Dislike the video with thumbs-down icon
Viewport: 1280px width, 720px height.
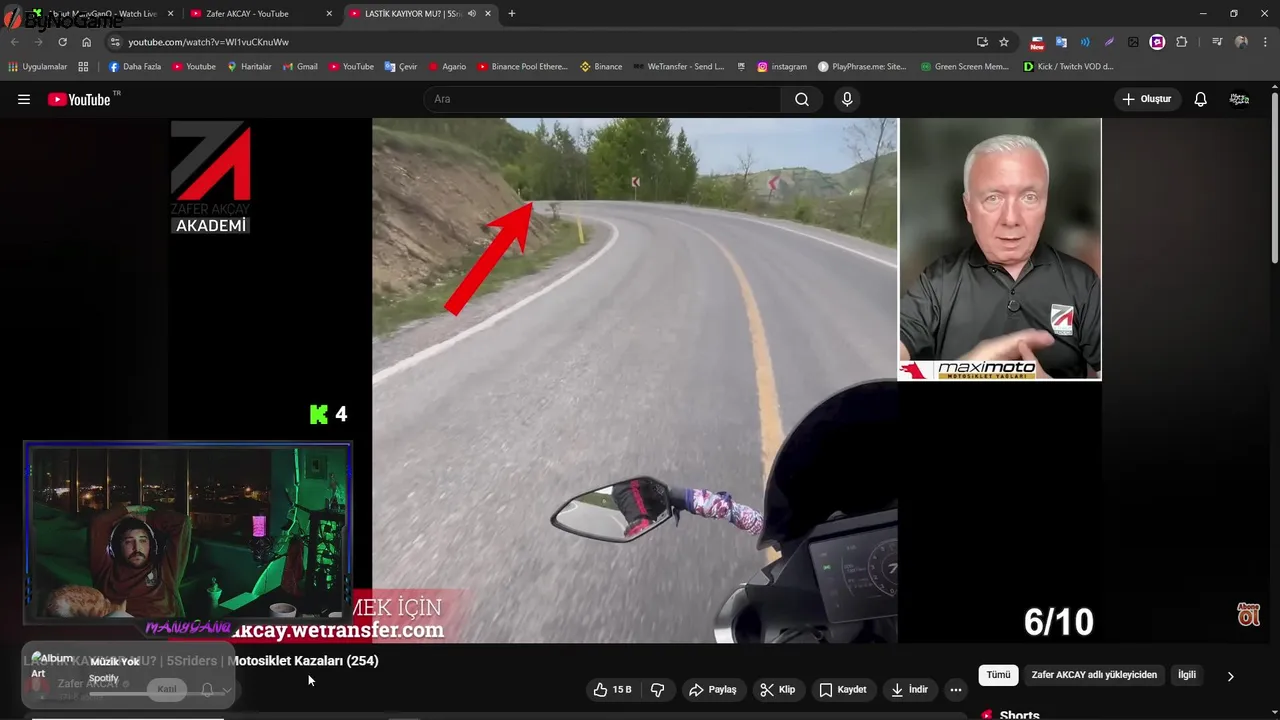(657, 690)
